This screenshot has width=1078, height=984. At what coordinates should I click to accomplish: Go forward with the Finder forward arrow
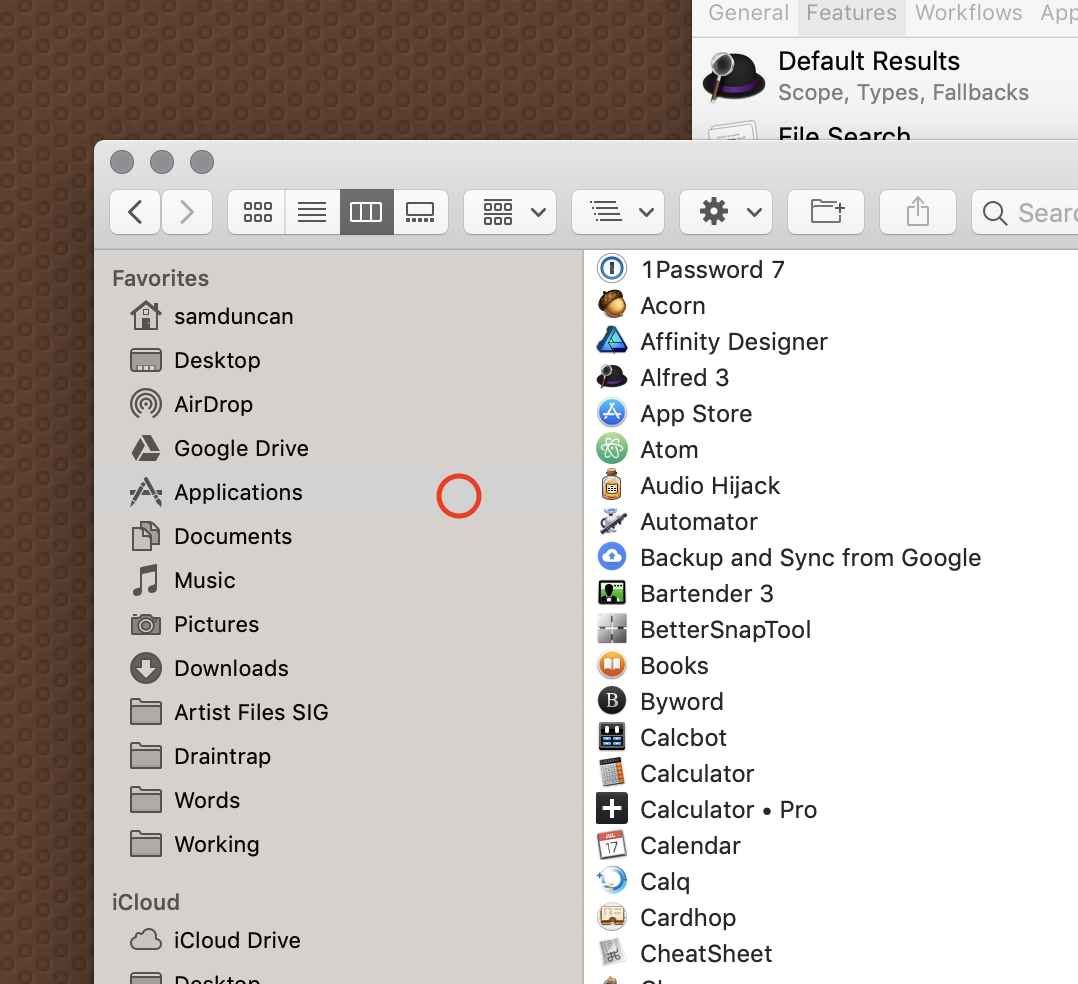pyautogui.click(x=187, y=212)
